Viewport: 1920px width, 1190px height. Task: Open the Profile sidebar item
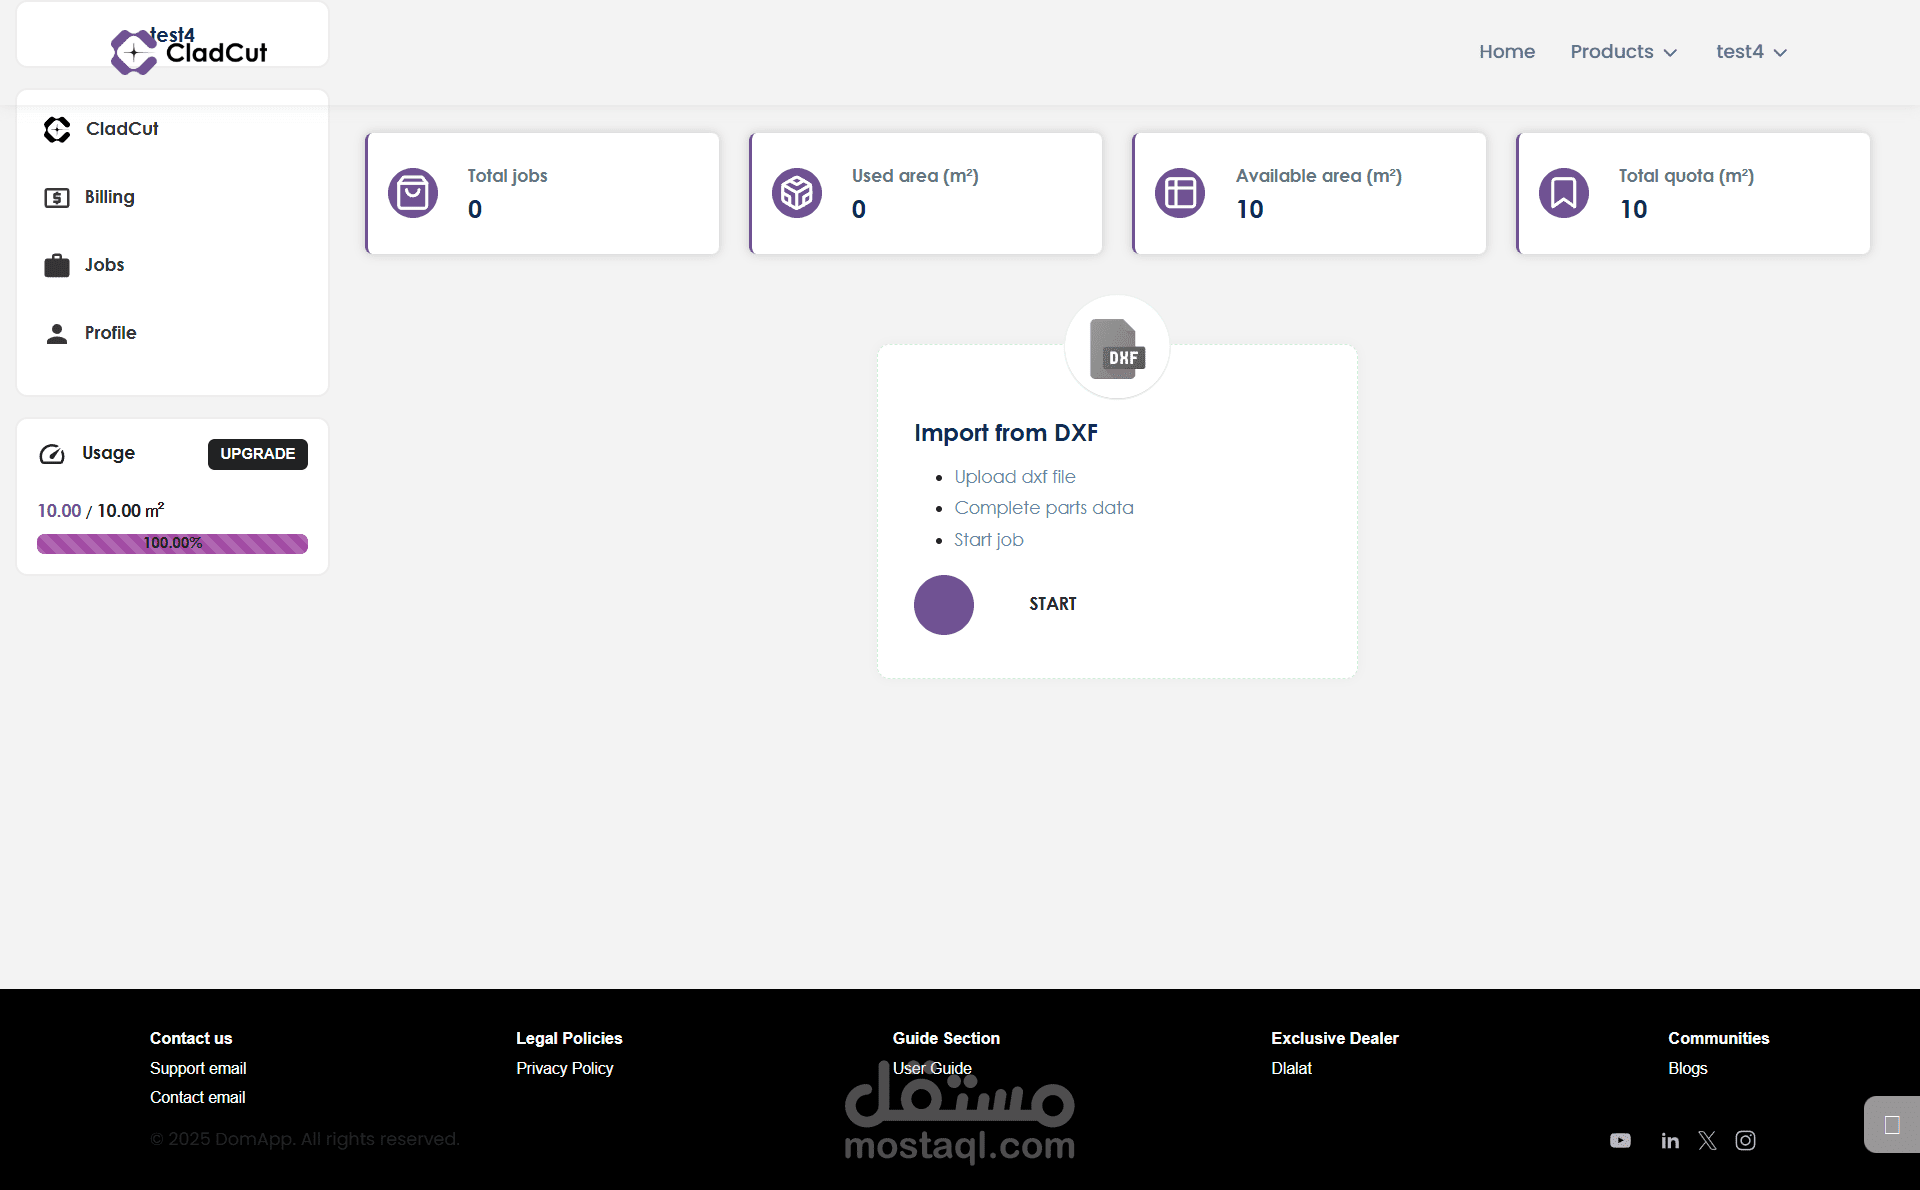[x=110, y=333]
